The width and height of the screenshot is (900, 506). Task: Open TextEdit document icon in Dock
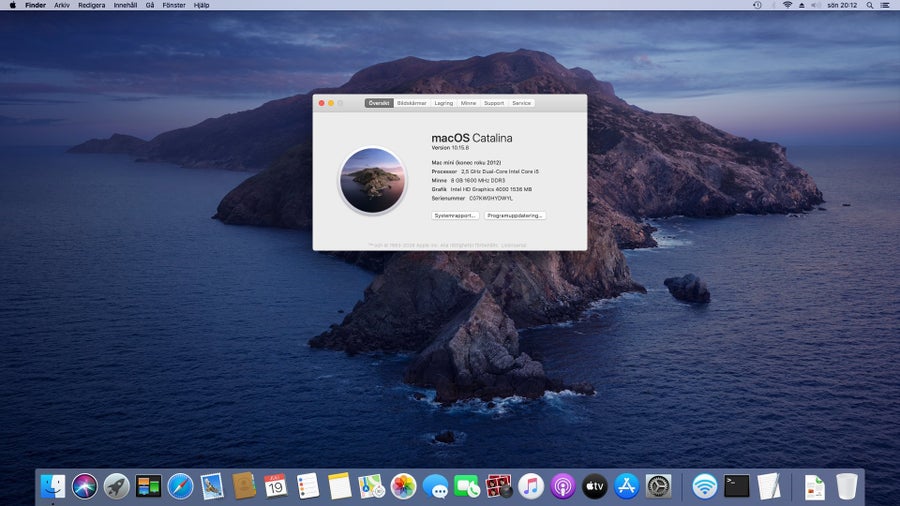click(x=769, y=486)
